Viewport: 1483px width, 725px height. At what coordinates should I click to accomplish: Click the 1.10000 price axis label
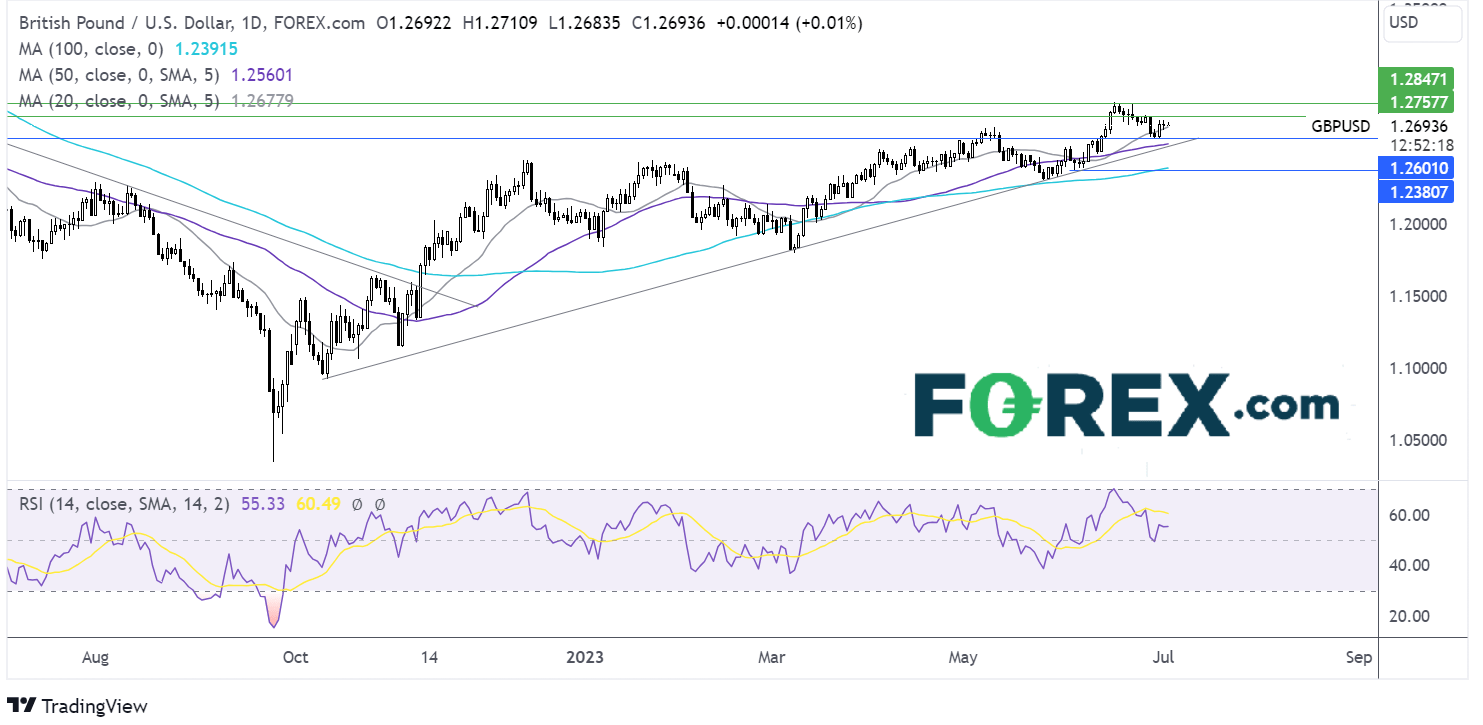1417,368
